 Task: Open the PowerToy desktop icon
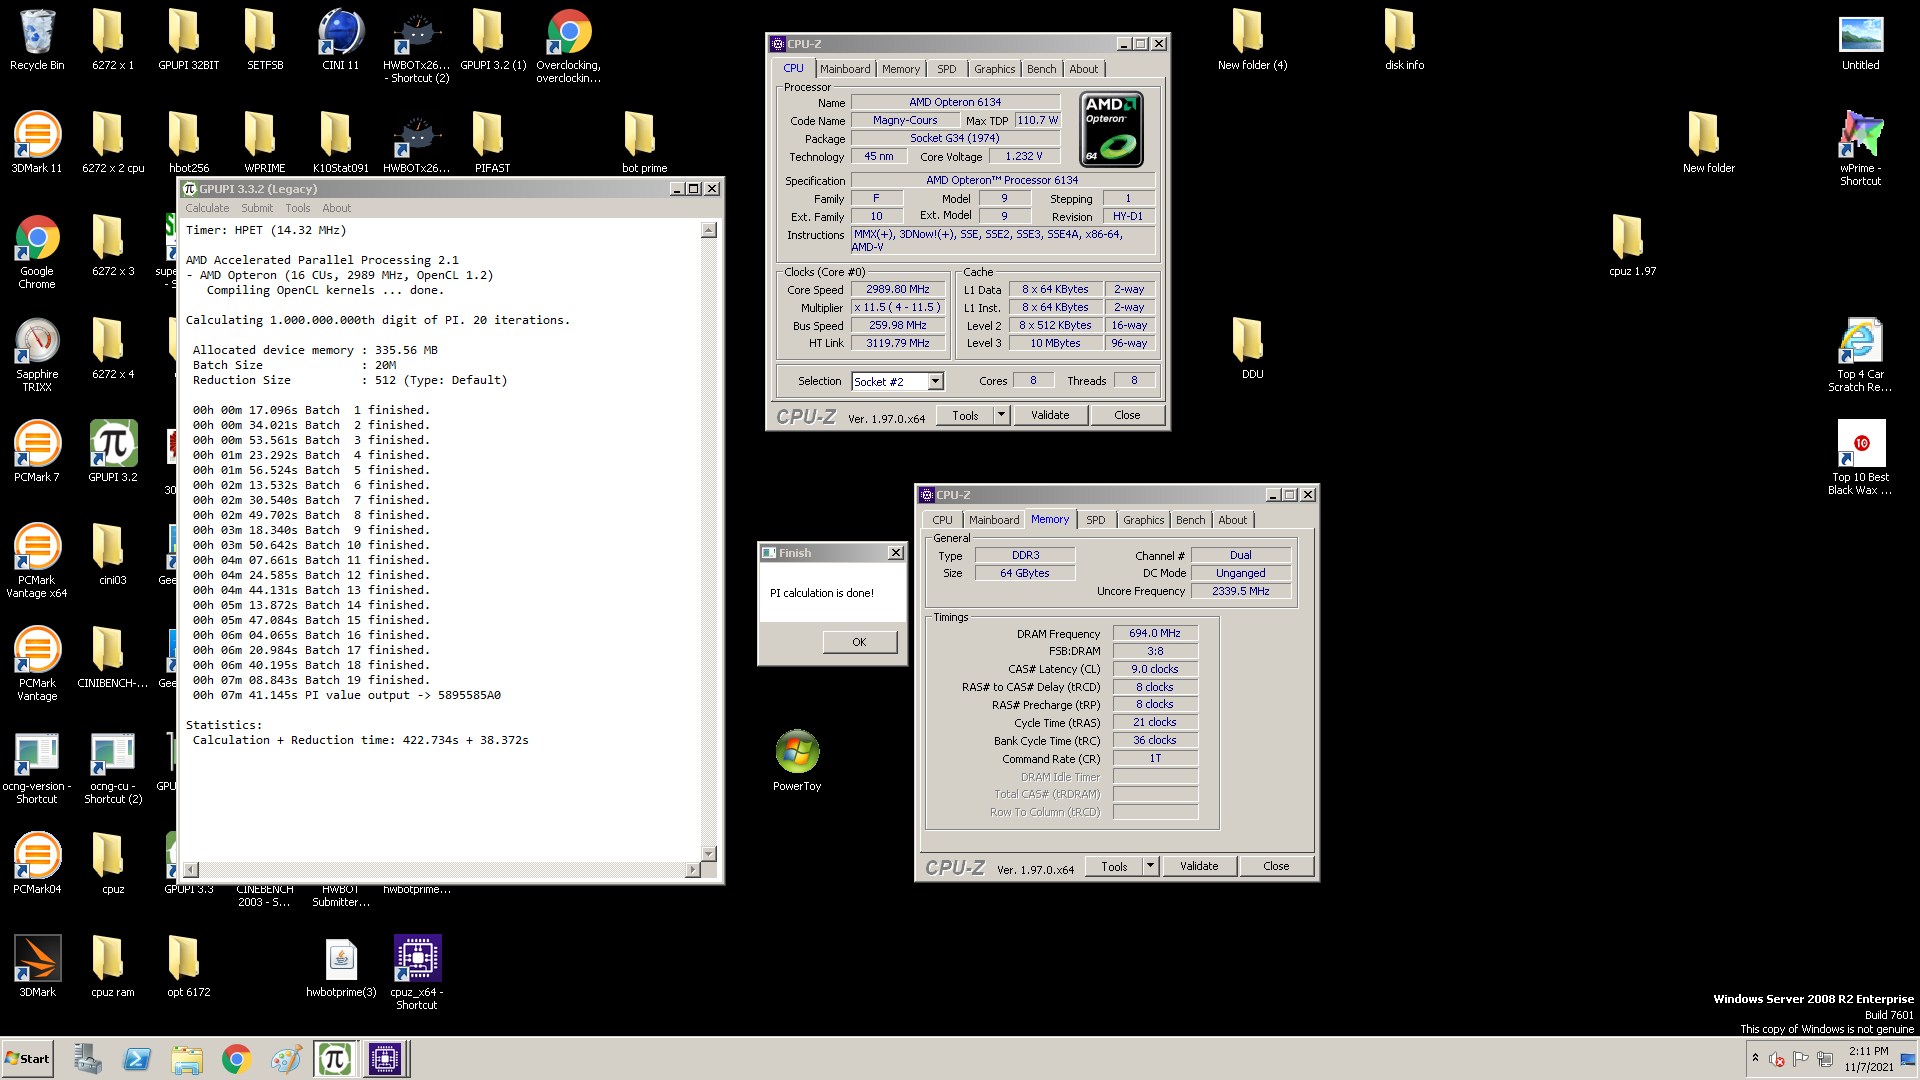point(797,760)
